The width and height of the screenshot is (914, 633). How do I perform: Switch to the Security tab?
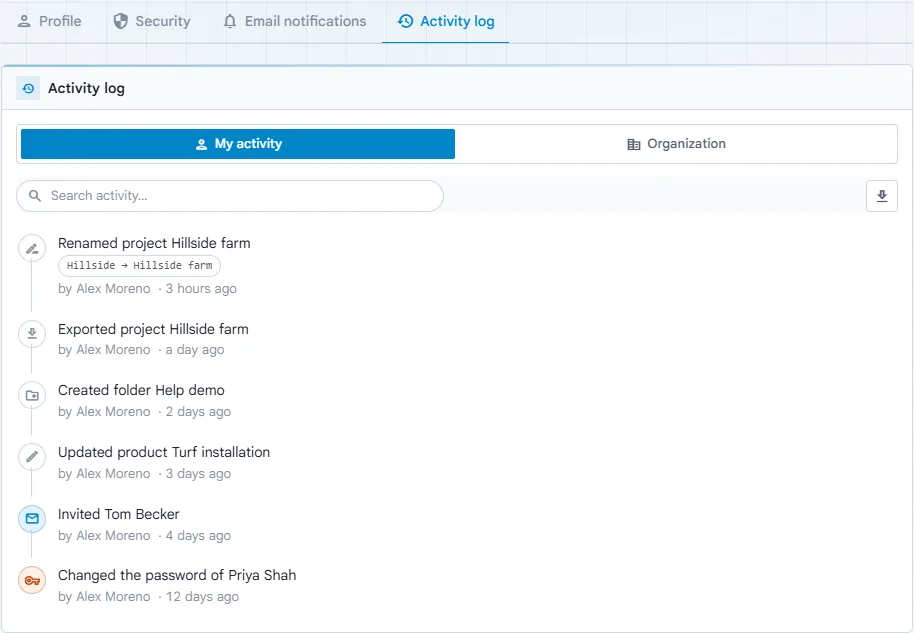click(x=152, y=22)
